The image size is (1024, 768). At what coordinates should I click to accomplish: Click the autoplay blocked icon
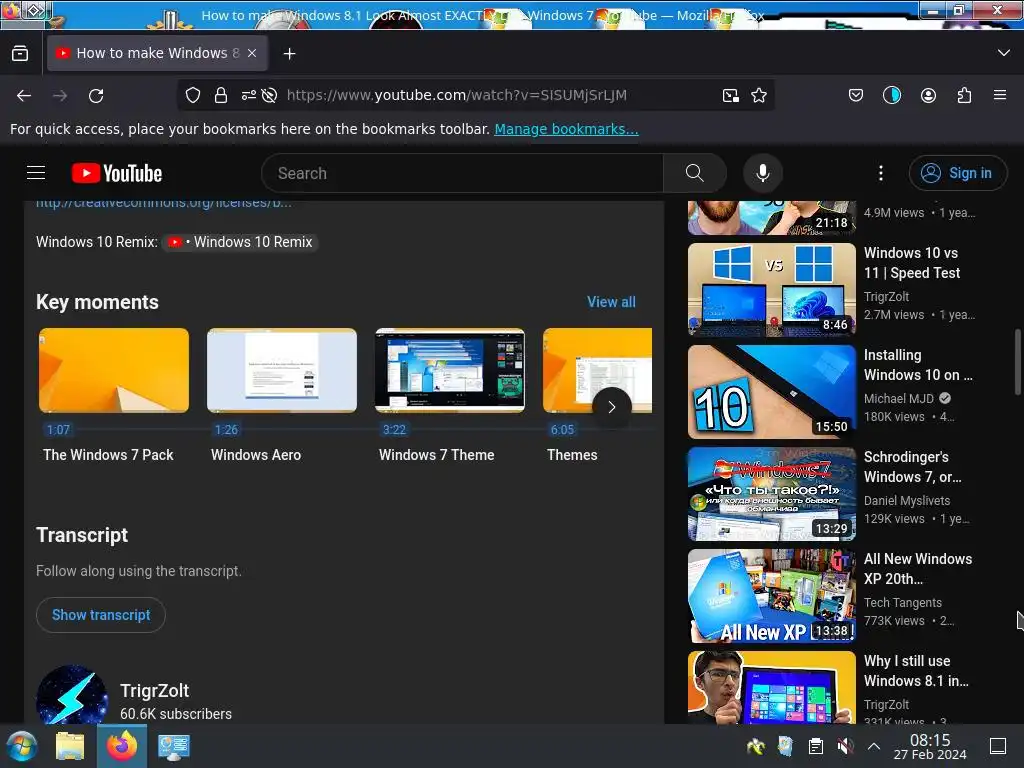point(269,95)
